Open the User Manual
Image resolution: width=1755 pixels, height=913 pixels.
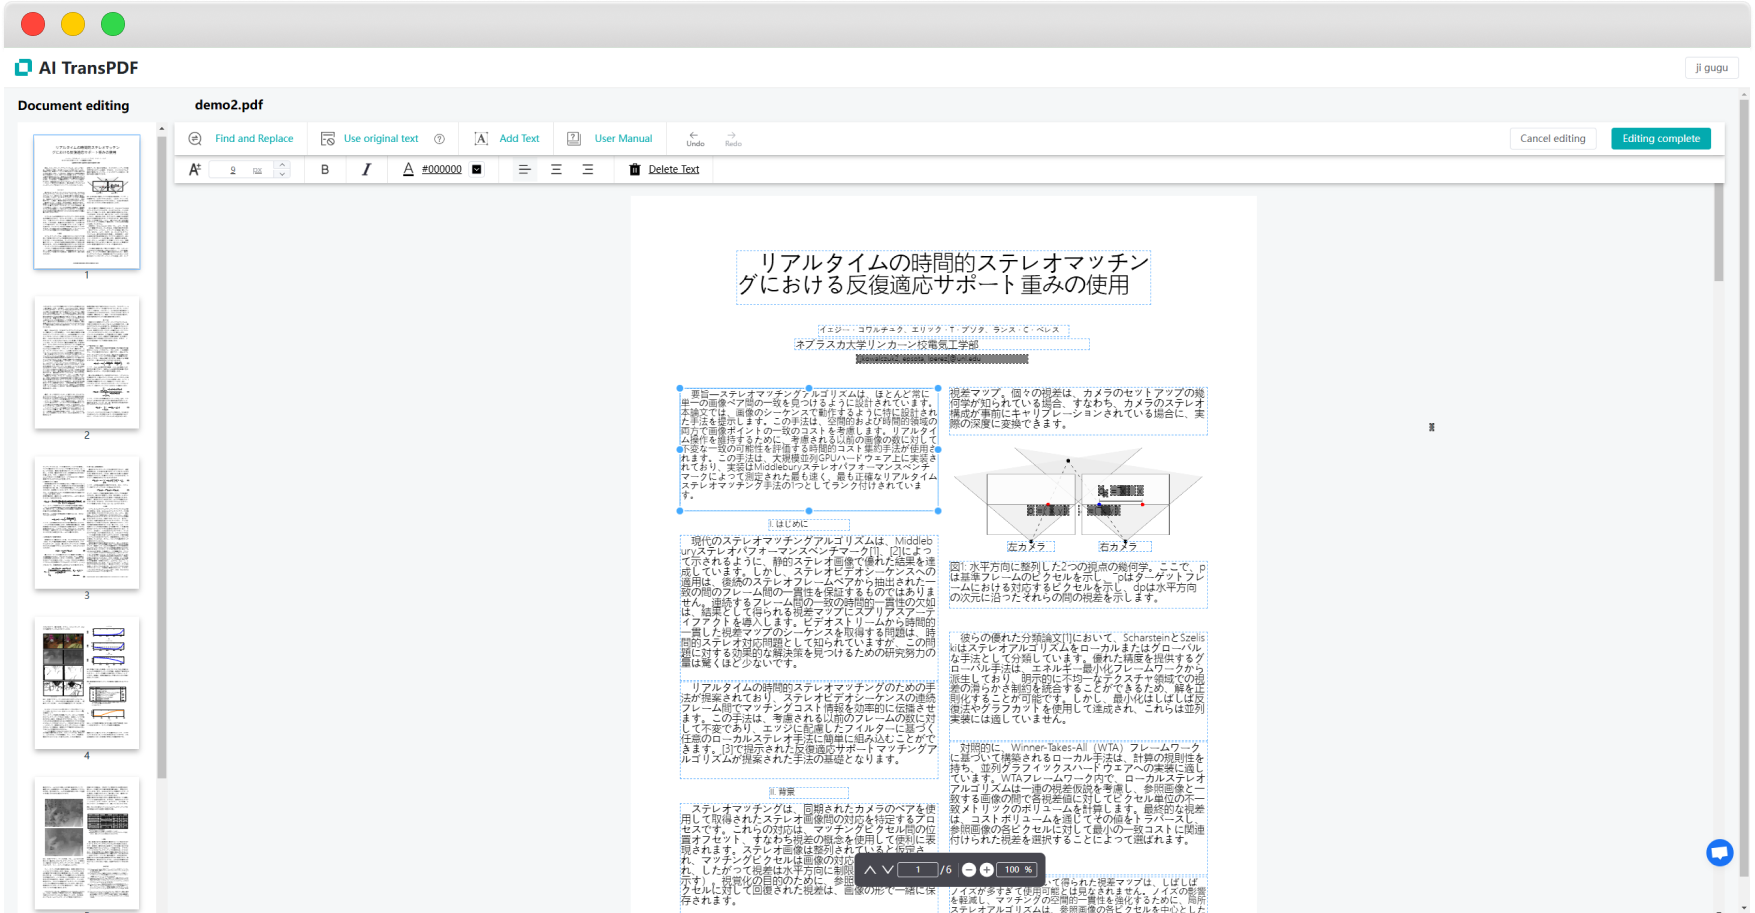coord(622,139)
